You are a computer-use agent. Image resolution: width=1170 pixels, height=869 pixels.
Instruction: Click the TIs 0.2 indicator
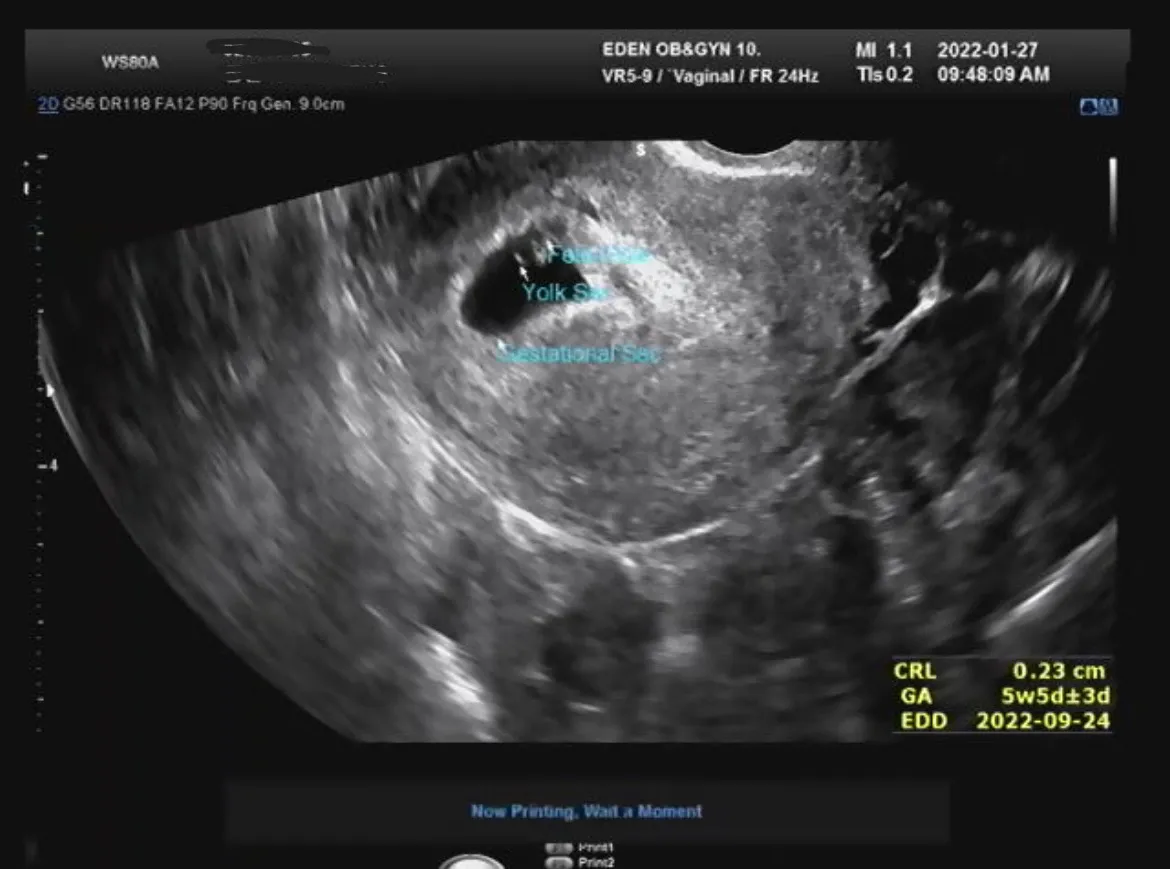[x=885, y=75]
